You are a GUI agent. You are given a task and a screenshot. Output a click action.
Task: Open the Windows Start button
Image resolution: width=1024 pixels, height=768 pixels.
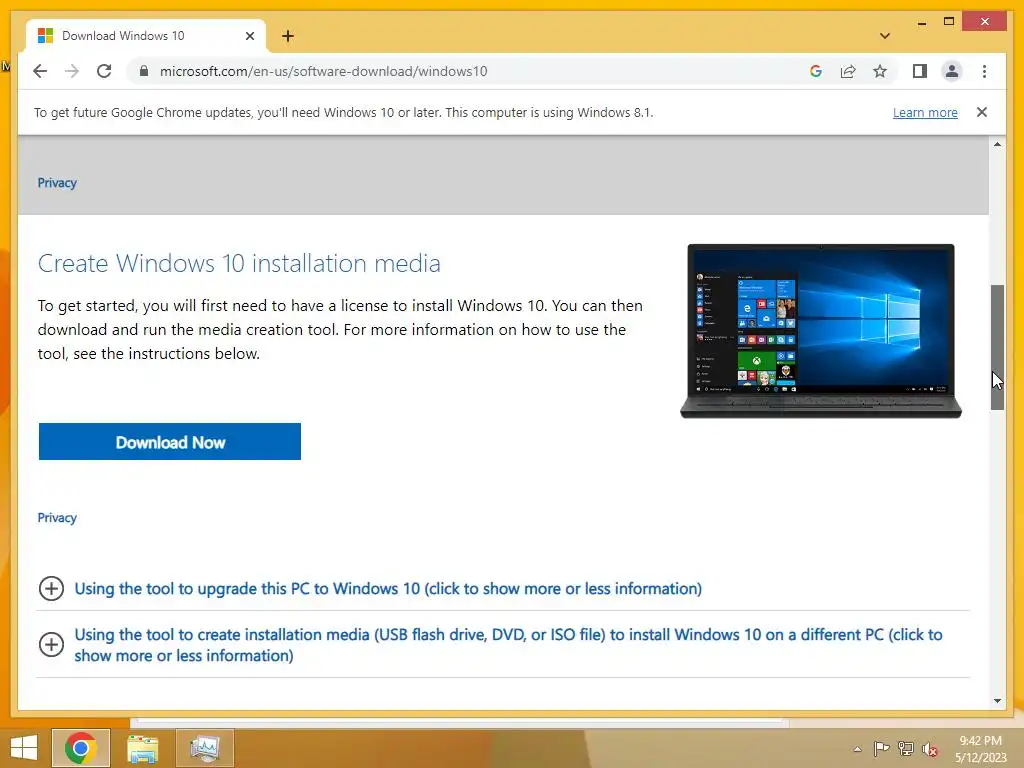(x=24, y=748)
